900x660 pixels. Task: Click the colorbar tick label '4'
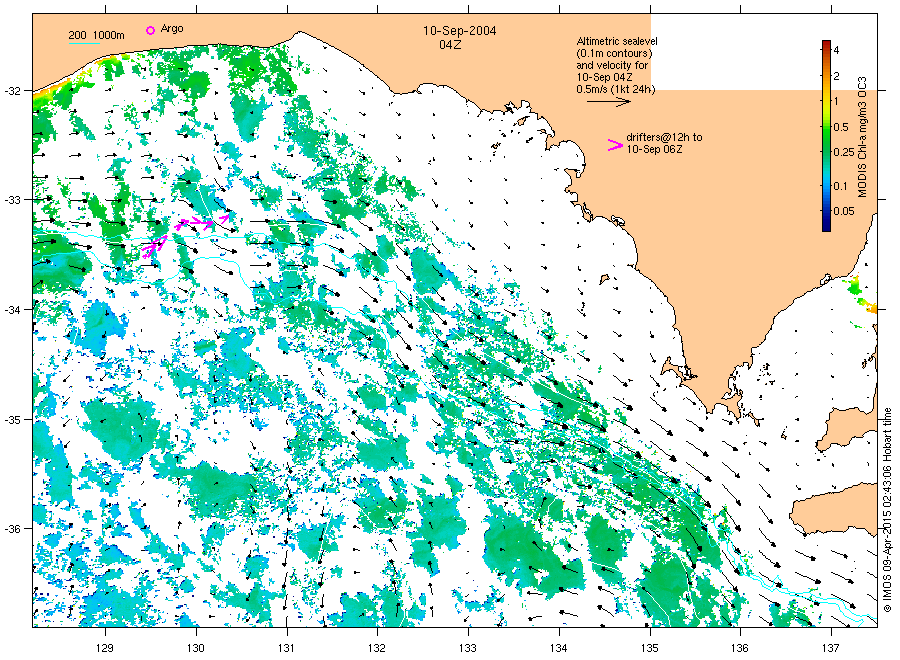[836, 51]
